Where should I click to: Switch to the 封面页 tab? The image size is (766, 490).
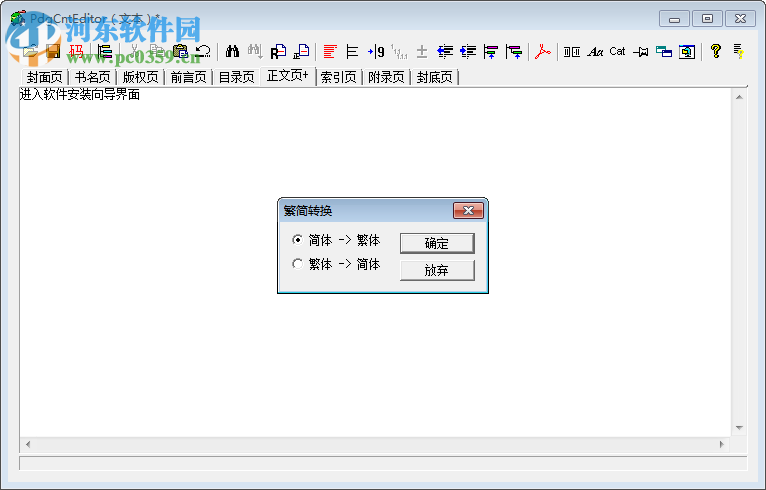pos(44,77)
